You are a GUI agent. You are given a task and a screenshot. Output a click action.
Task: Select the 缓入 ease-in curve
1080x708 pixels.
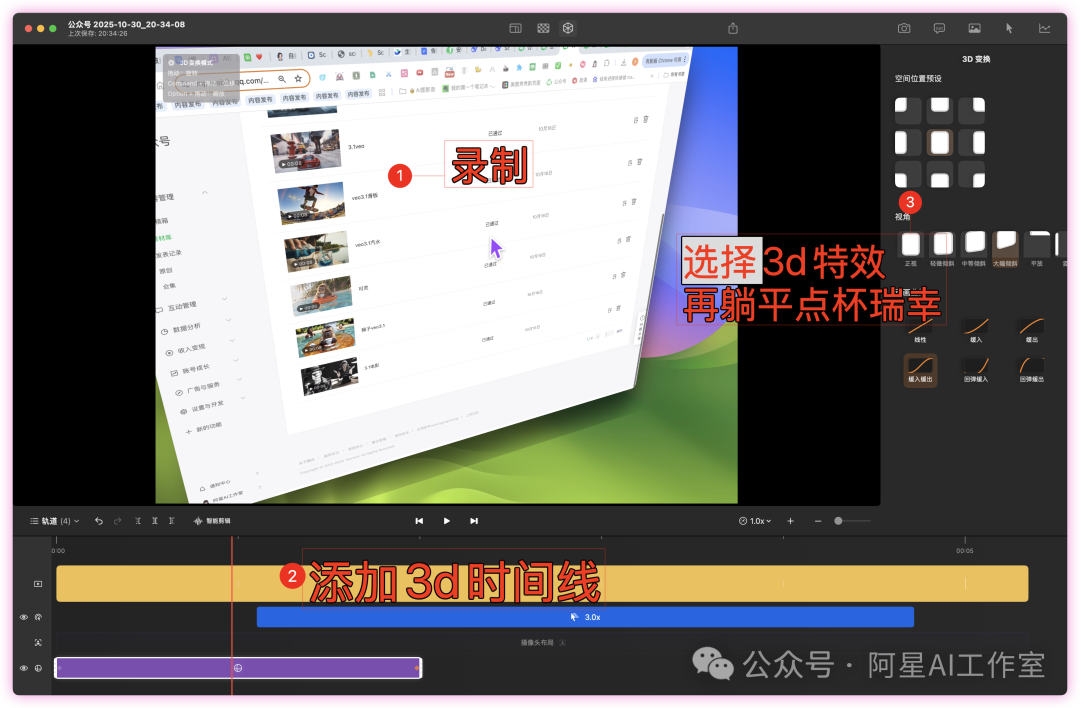(x=976, y=330)
